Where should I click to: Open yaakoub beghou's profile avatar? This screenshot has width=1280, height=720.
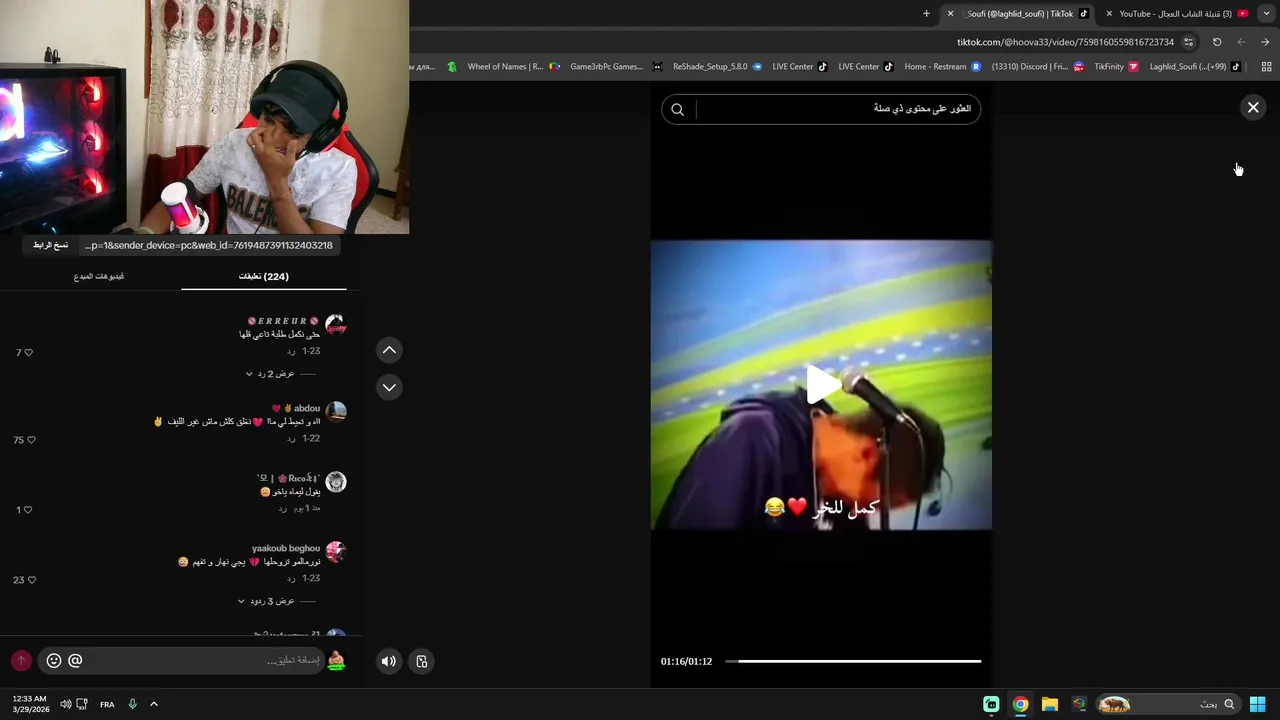point(336,552)
